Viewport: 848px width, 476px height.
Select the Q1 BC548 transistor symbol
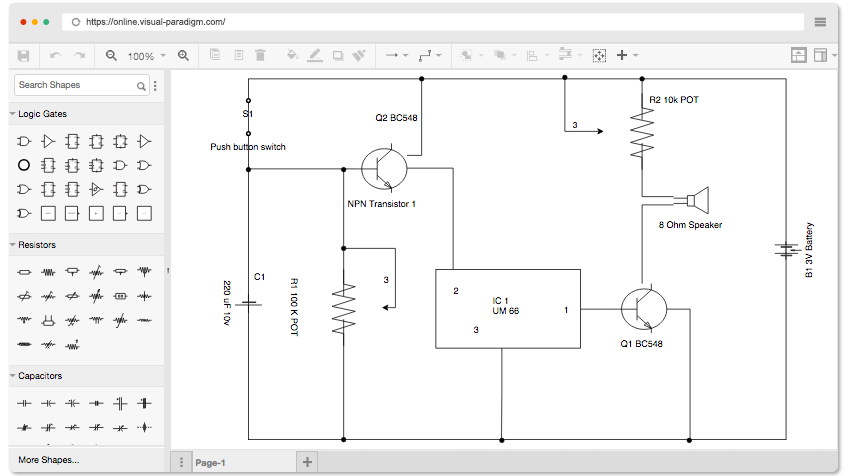pyautogui.click(x=644, y=309)
